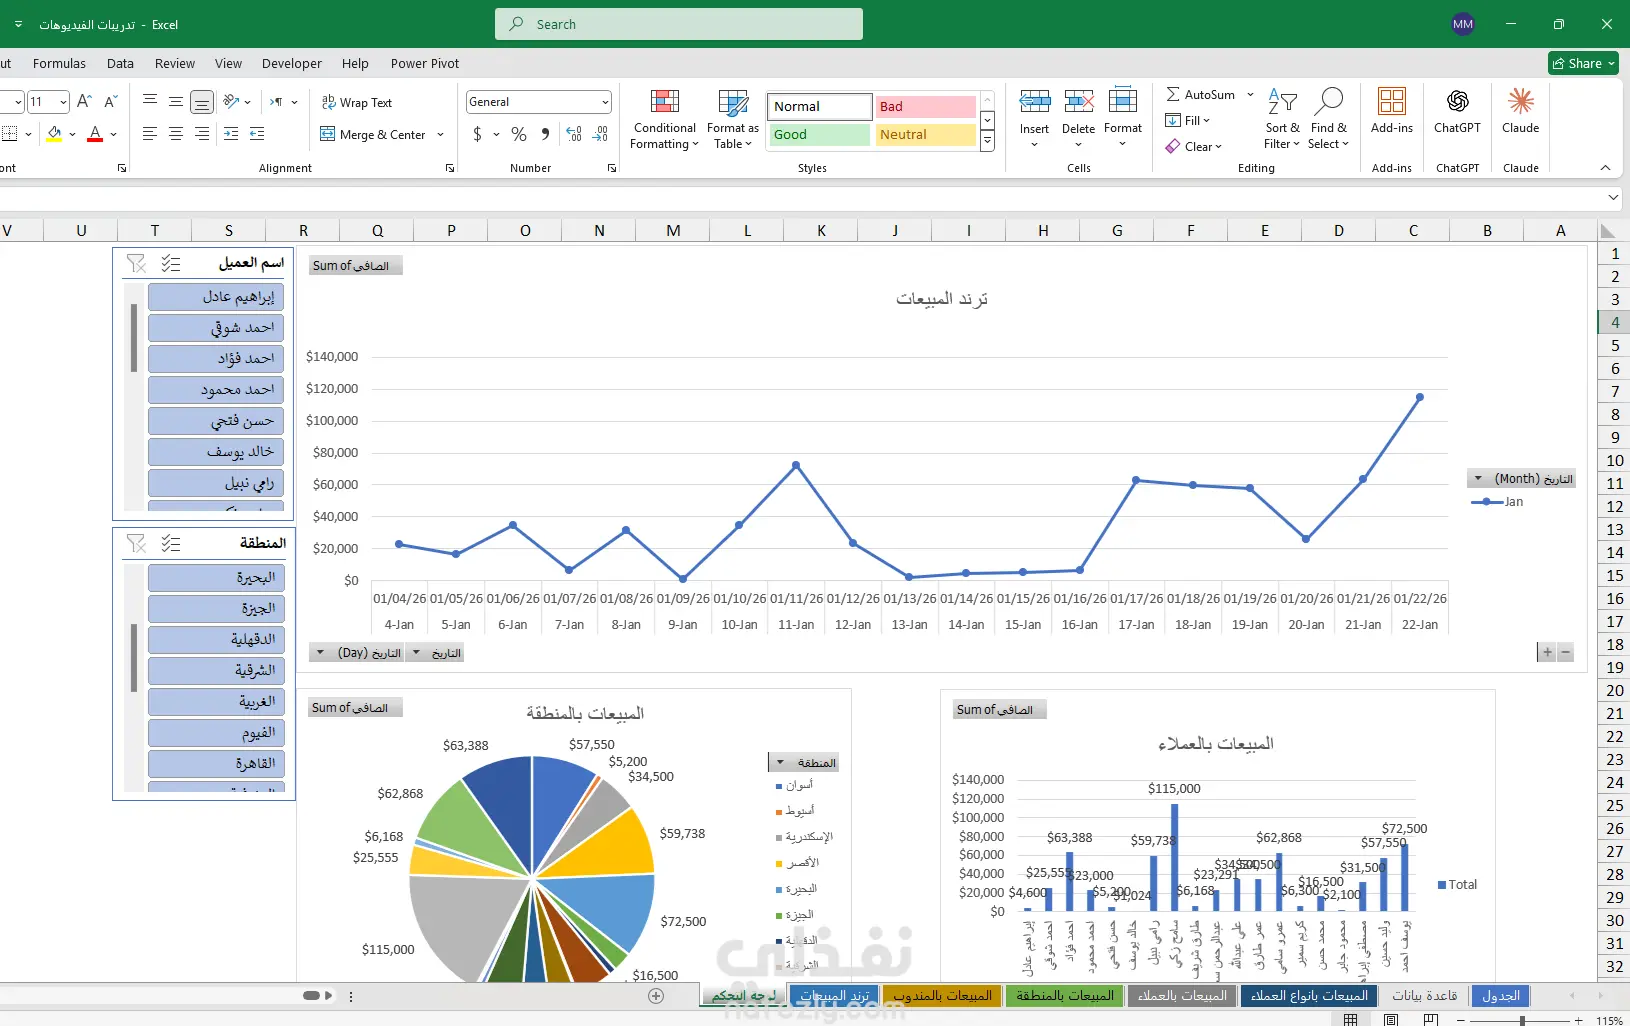The height and width of the screenshot is (1026, 1630).
Task: Click in the Search box
Action: [679, 24]
